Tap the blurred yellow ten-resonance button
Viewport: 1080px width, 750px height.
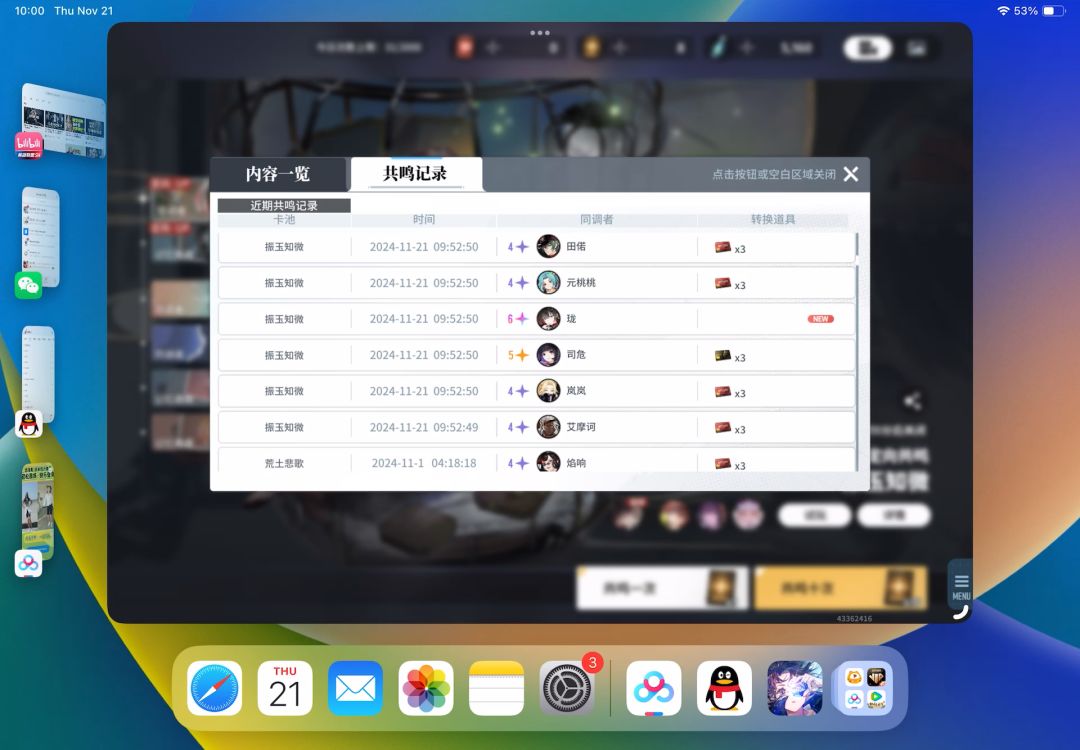[x=841, y=588]
